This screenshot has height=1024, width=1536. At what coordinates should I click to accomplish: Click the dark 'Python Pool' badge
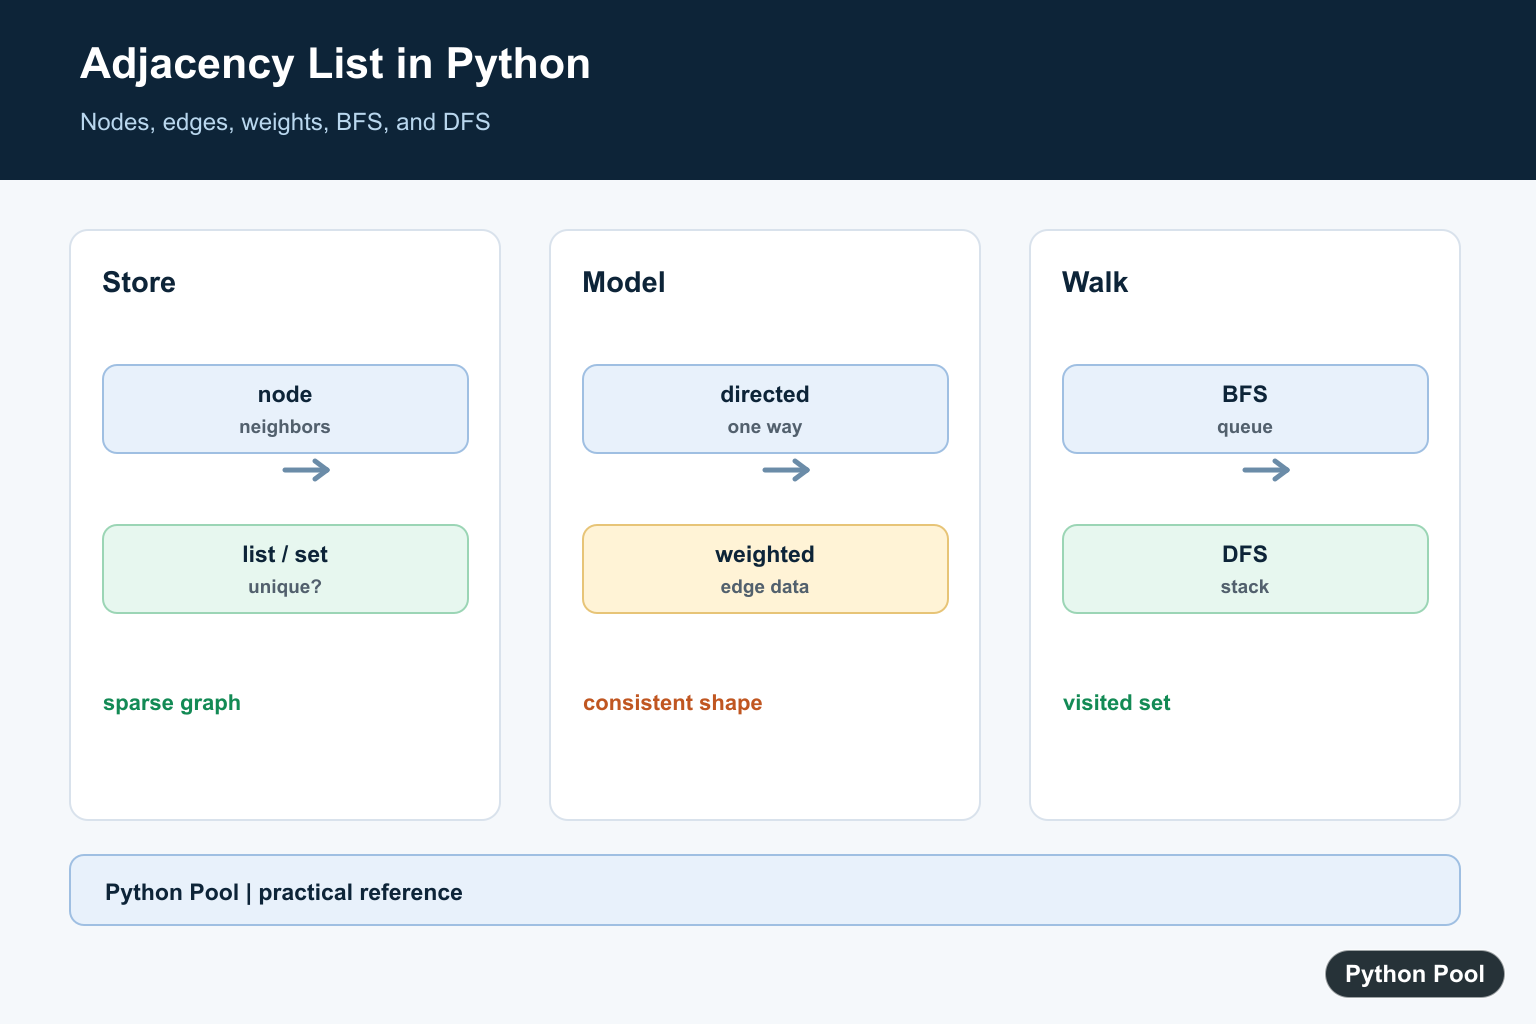tap(1415, 974)
